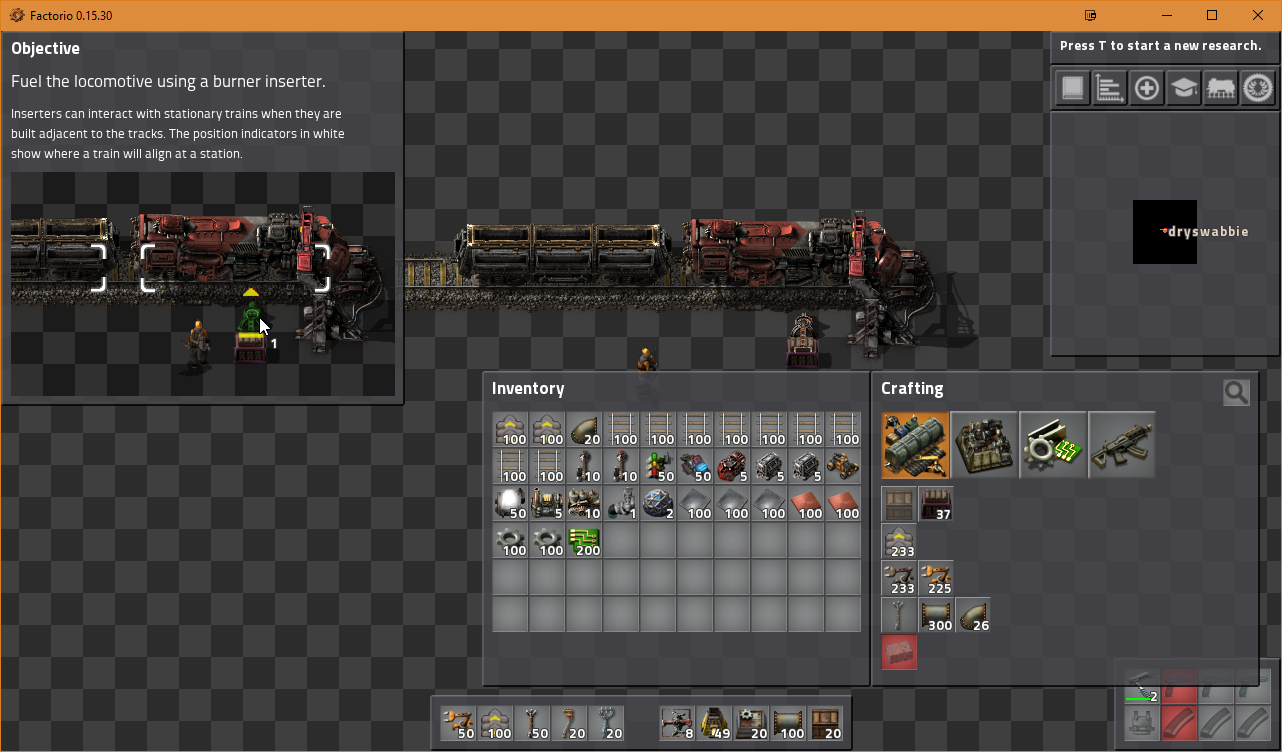
Task: Click the Objective panel heading
Action: (x=45, y=48)
